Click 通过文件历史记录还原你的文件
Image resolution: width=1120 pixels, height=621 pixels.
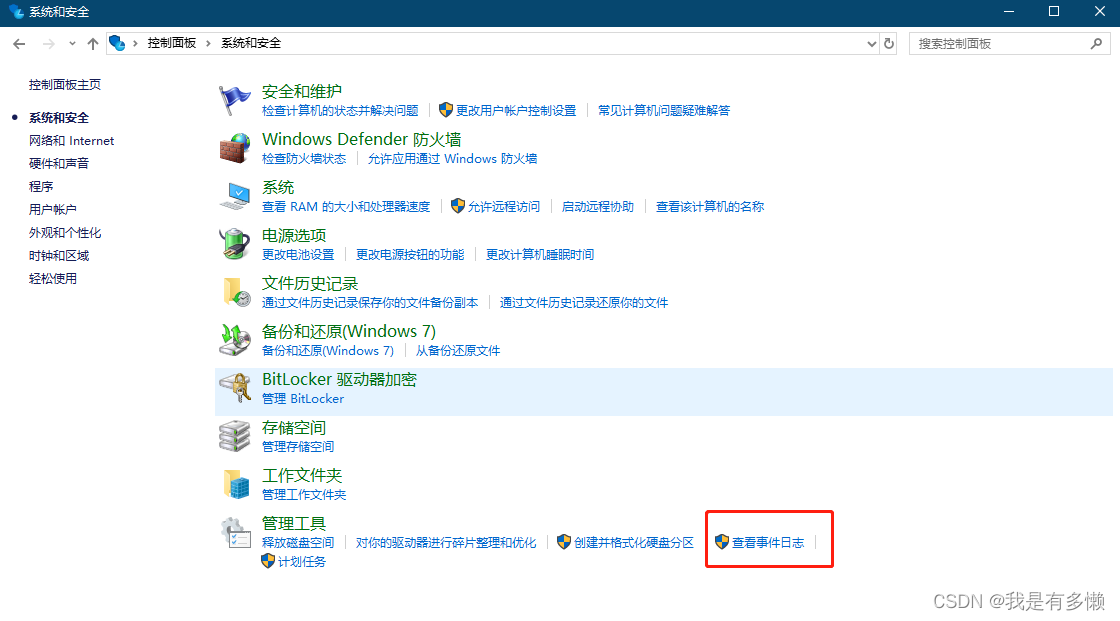[x=584, y=303]
